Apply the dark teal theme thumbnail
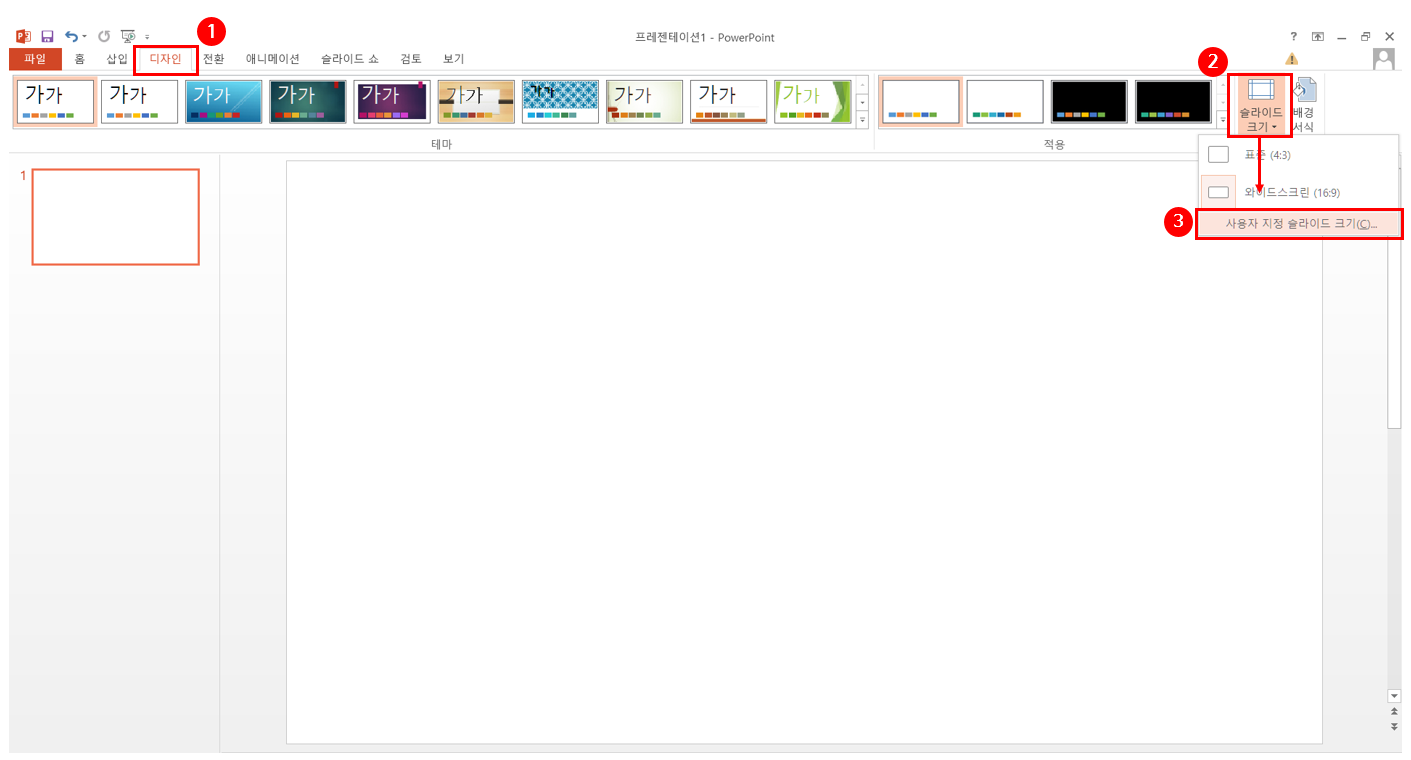1411x760 pixels. coord(308,102)
